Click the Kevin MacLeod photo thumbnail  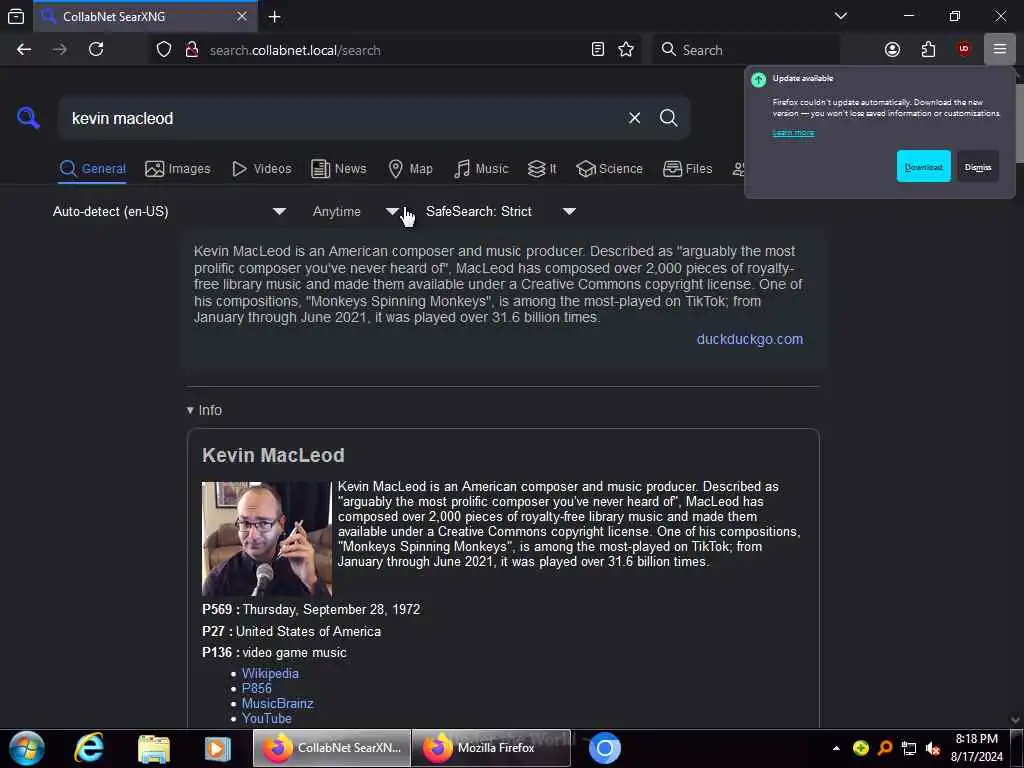click(267, 539)
